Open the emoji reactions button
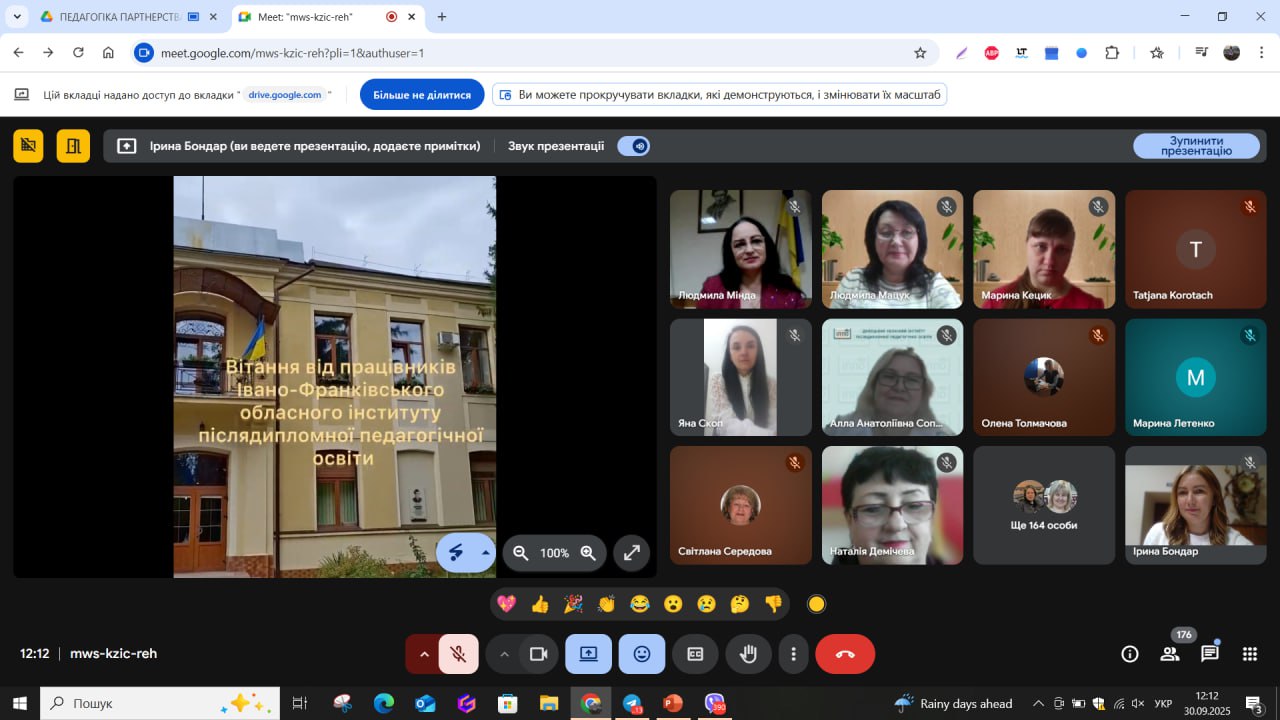 click(x=641, y=654)
